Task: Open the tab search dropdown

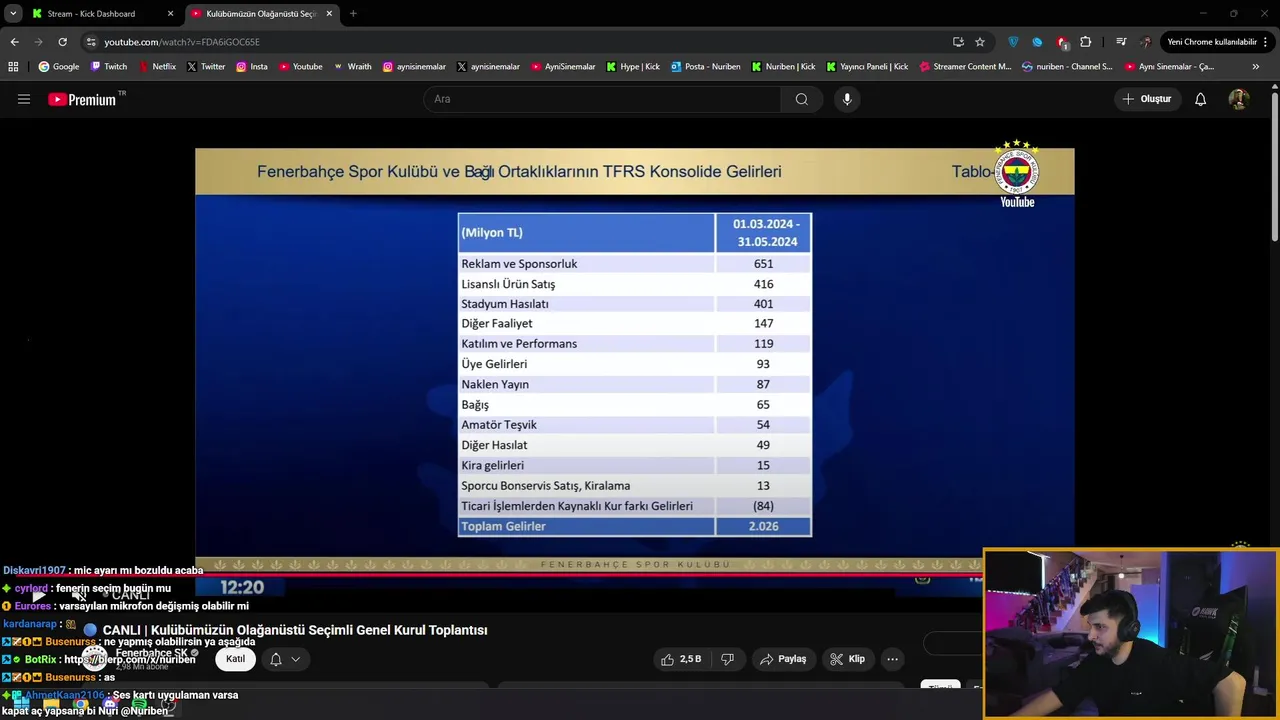Action: pos(13,14)
